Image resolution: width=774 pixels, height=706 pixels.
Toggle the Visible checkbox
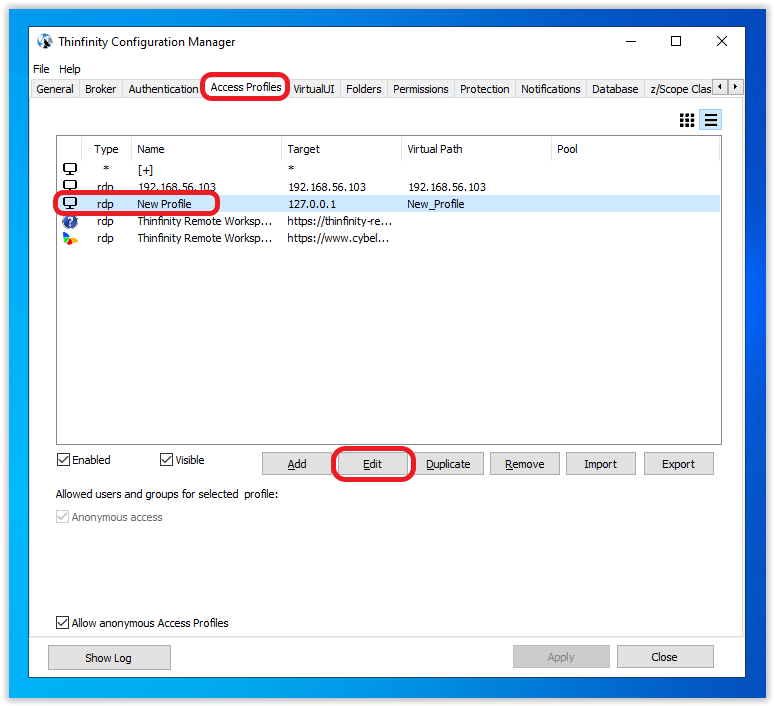point(166,460)
